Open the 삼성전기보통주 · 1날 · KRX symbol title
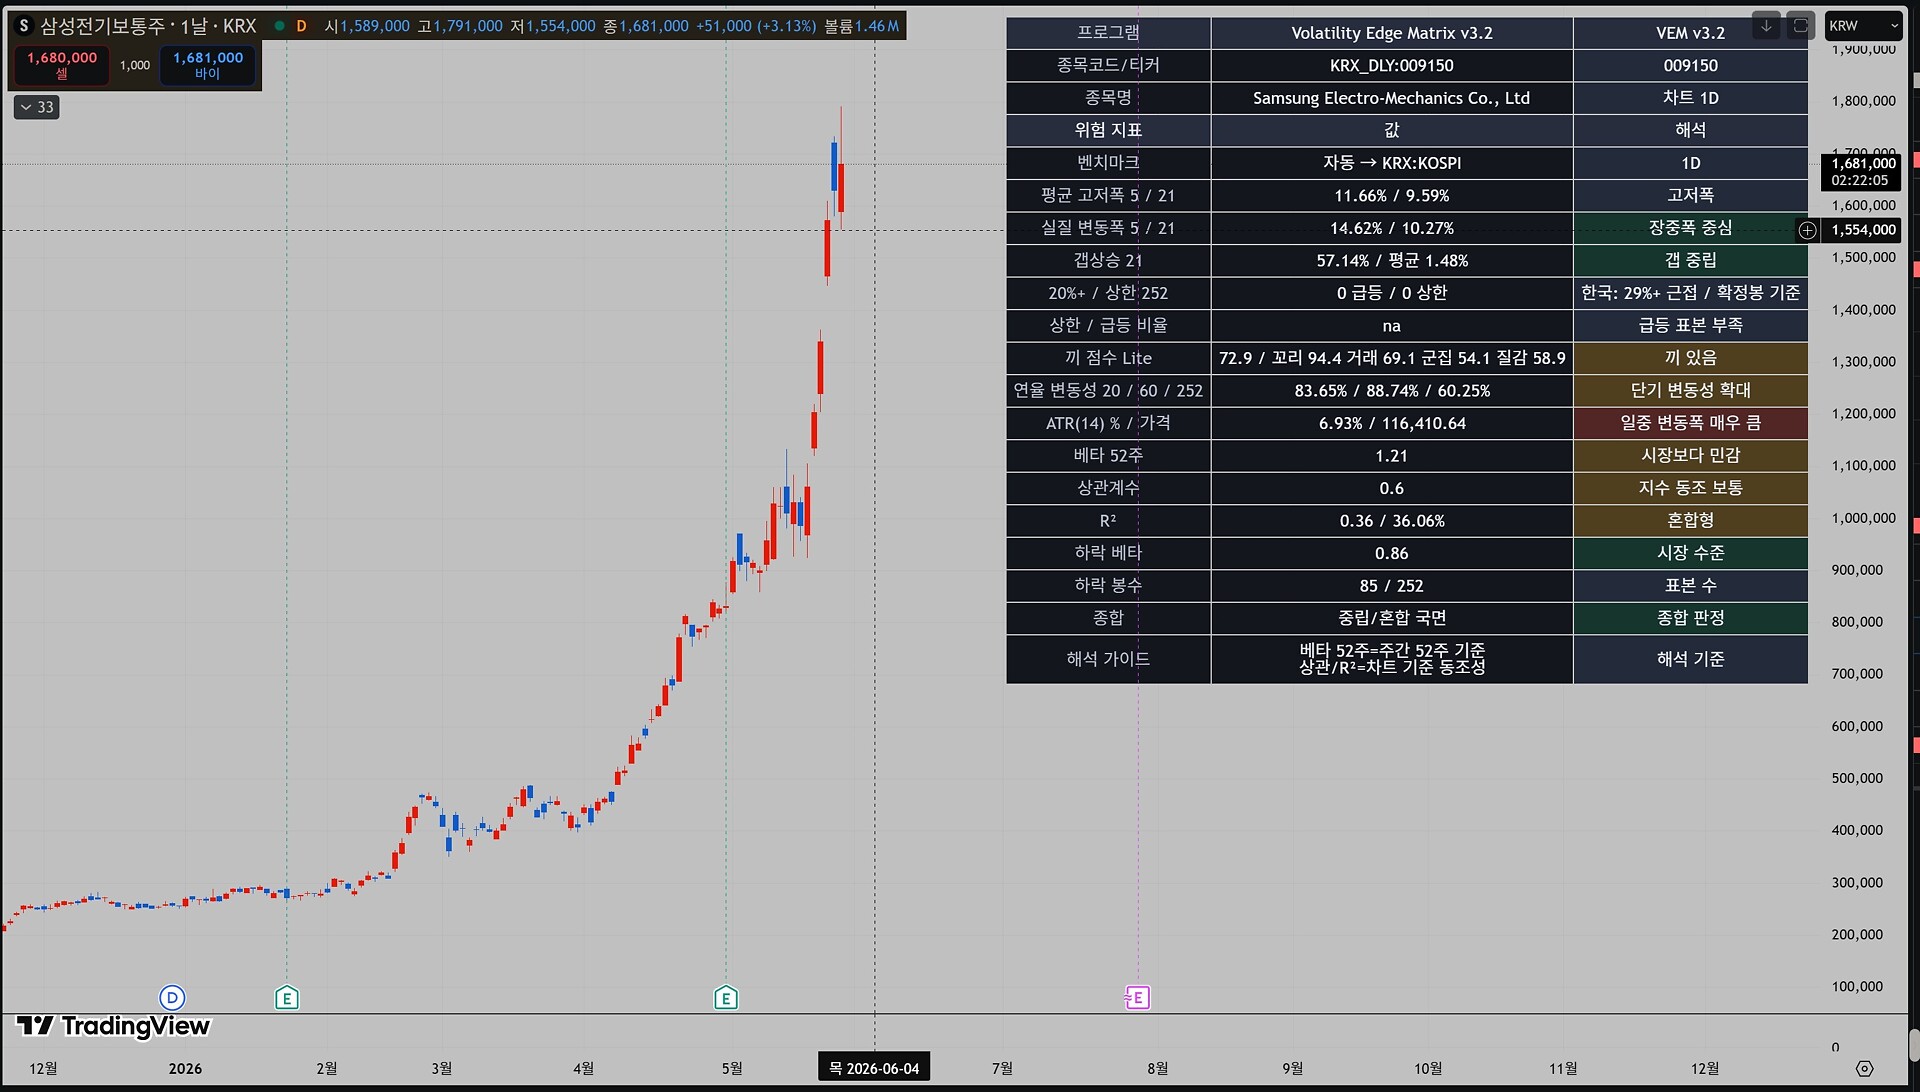This screenshot has height=1092, width=1920. pos(148,26)
